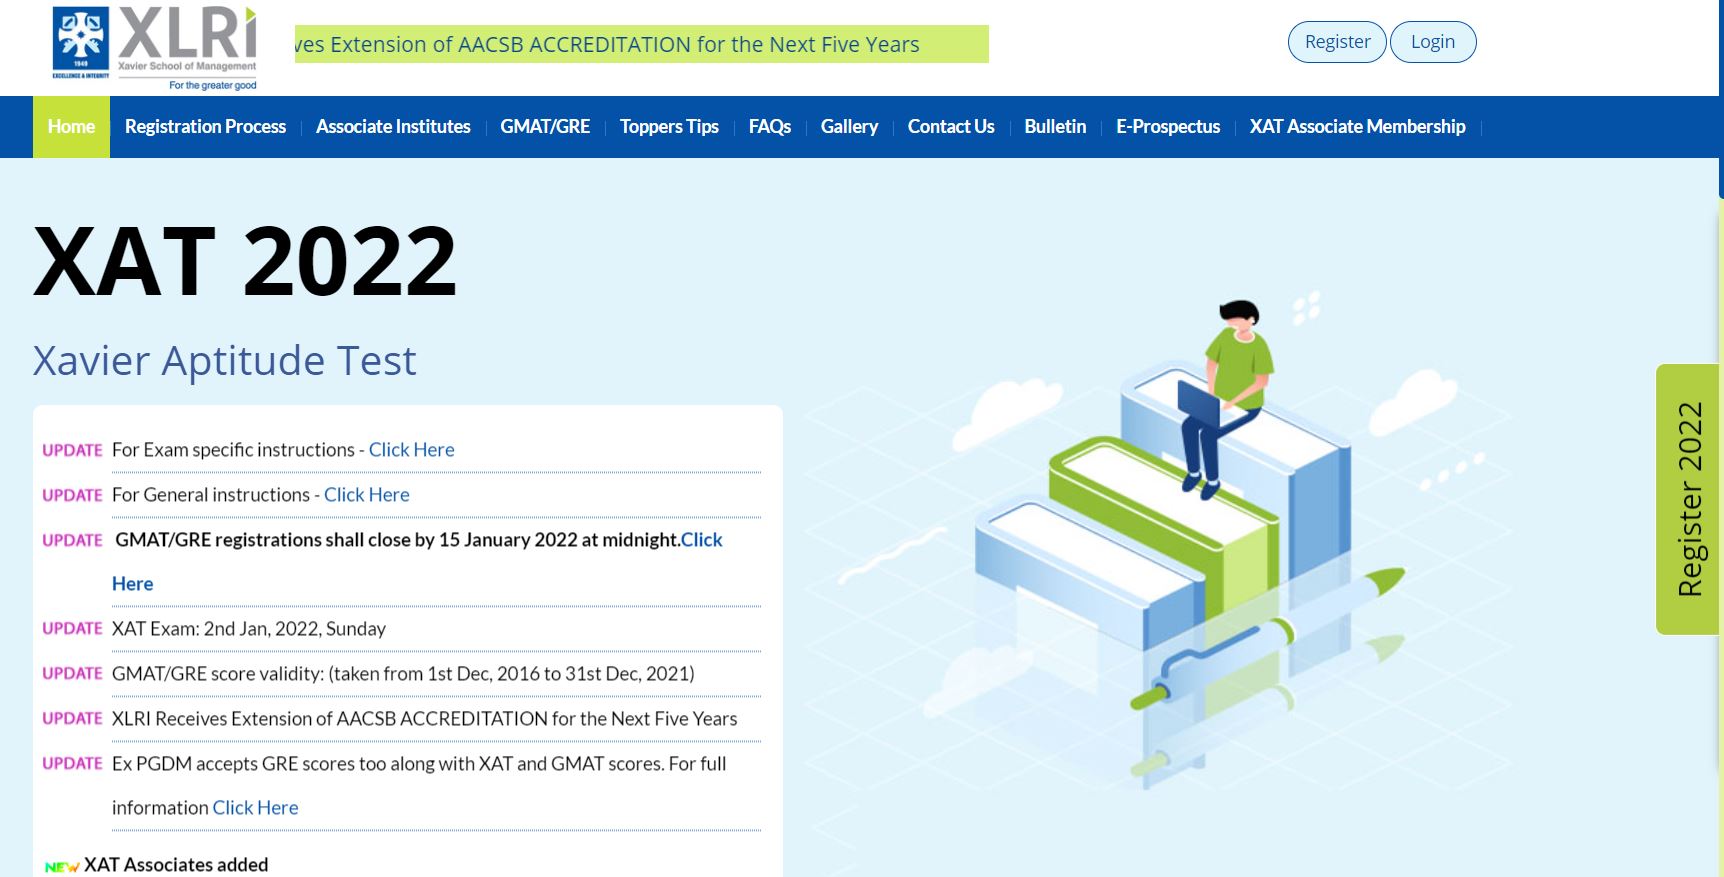Click 'XLRI Receives Extension of AACSB' update line
Viewport: 1724px width, 877px height.
(424, 719)
